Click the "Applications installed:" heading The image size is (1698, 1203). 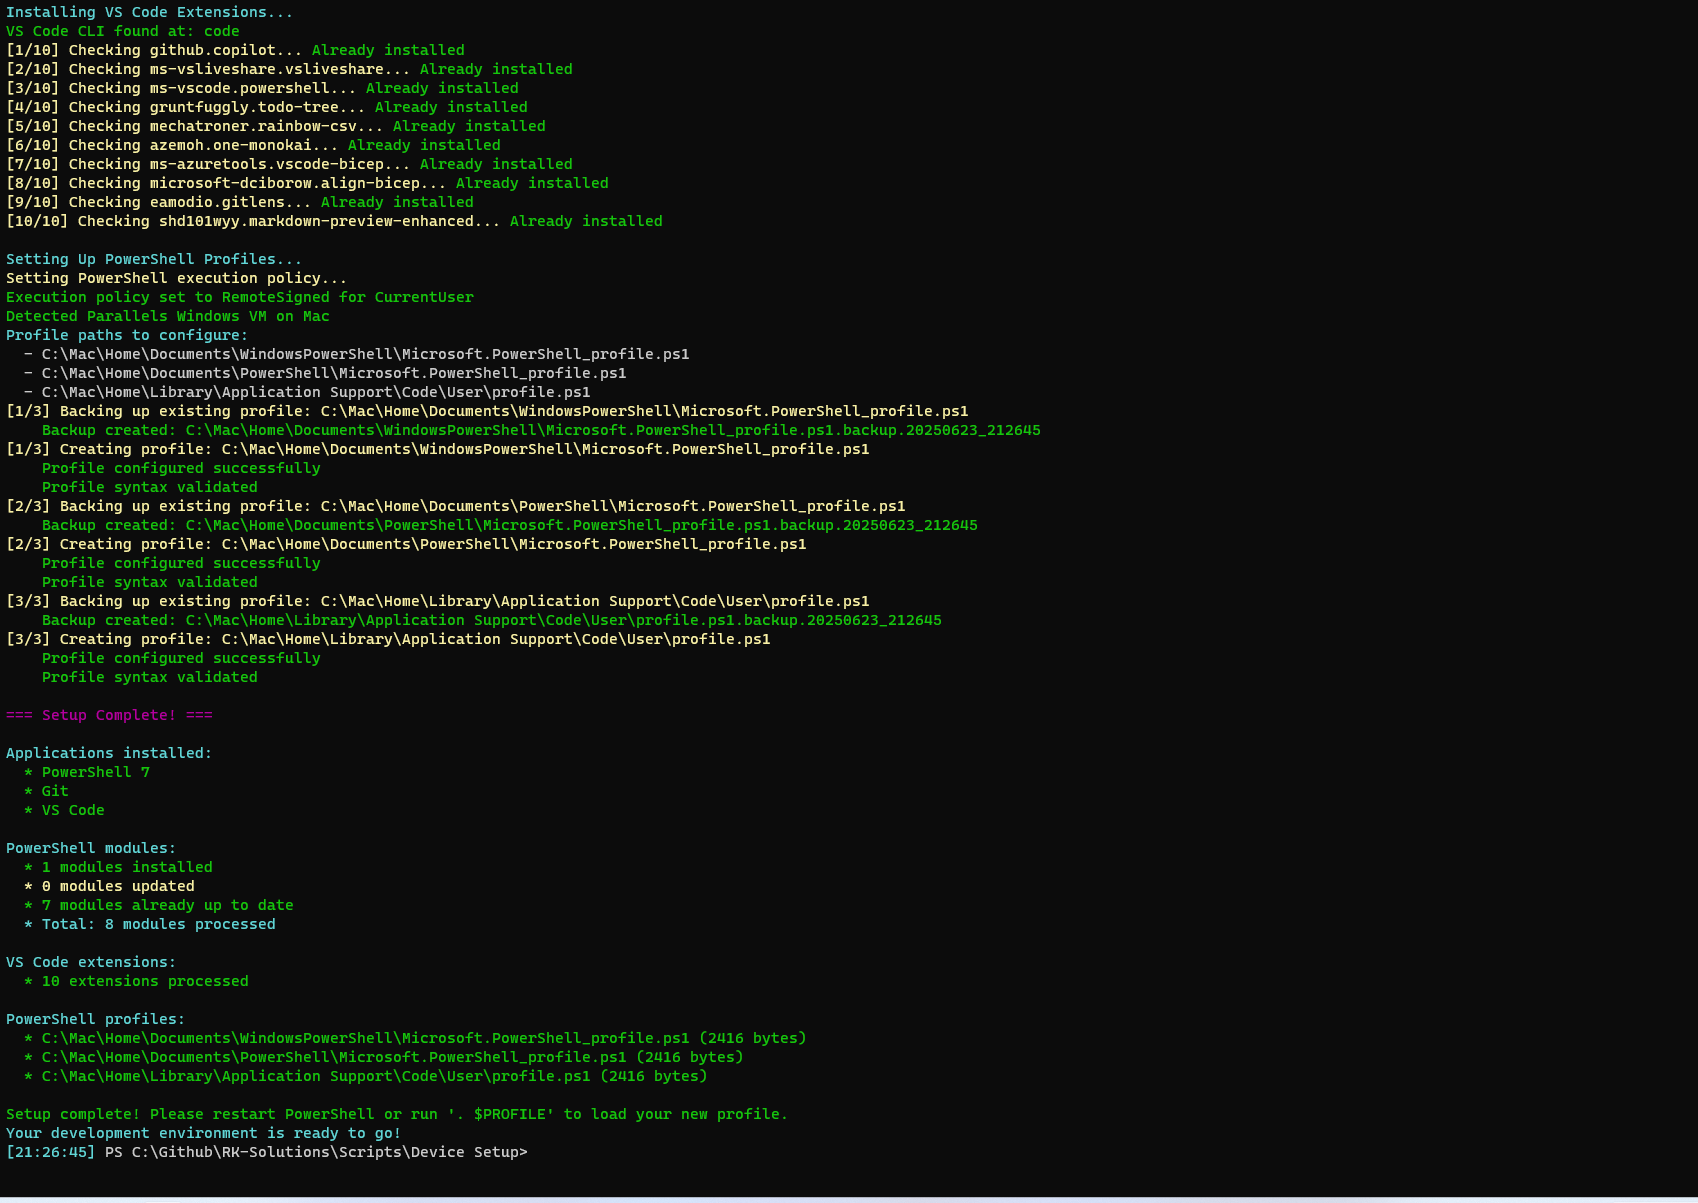coord(109,753)
